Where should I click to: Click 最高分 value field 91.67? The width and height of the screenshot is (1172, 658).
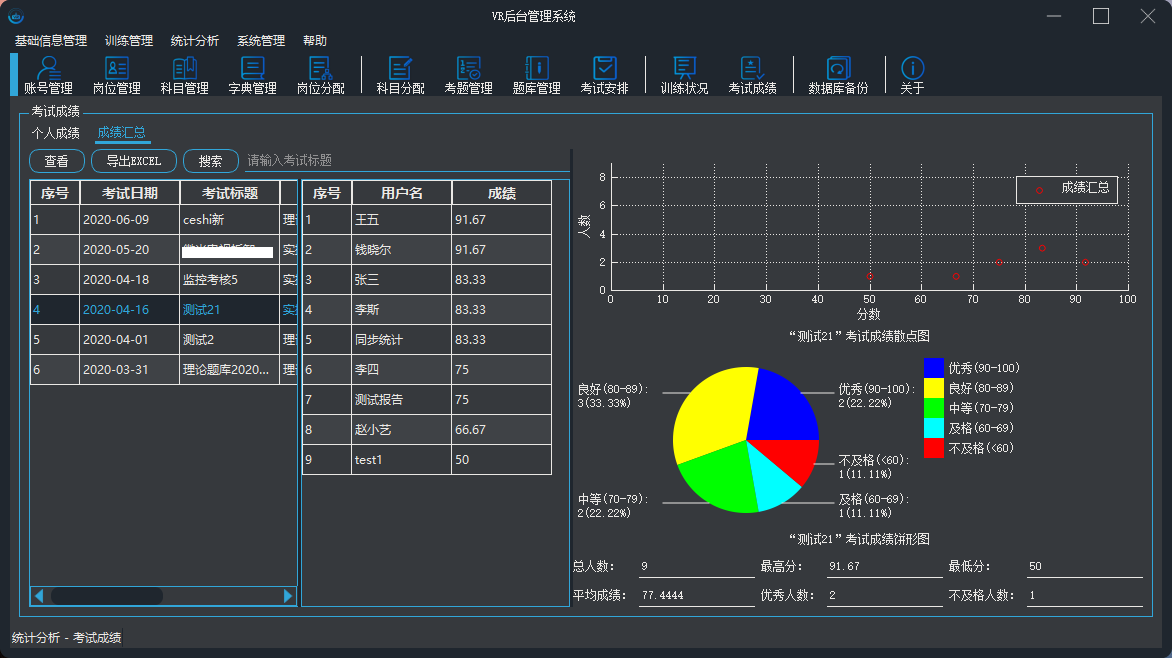tap(884, 567)
